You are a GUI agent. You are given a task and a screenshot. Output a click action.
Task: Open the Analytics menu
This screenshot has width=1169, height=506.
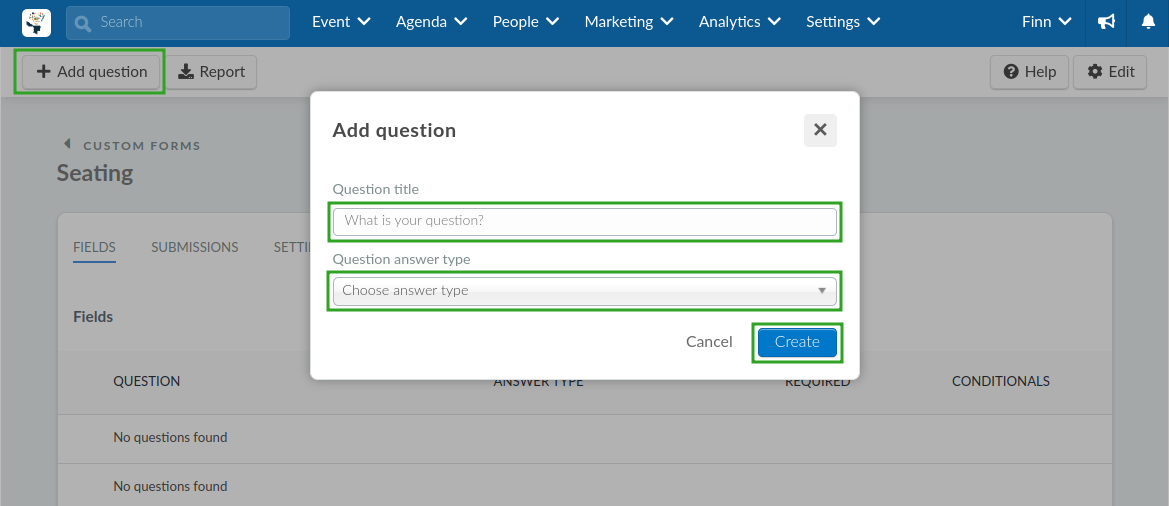pyautogui.click(x=740, y=22)
